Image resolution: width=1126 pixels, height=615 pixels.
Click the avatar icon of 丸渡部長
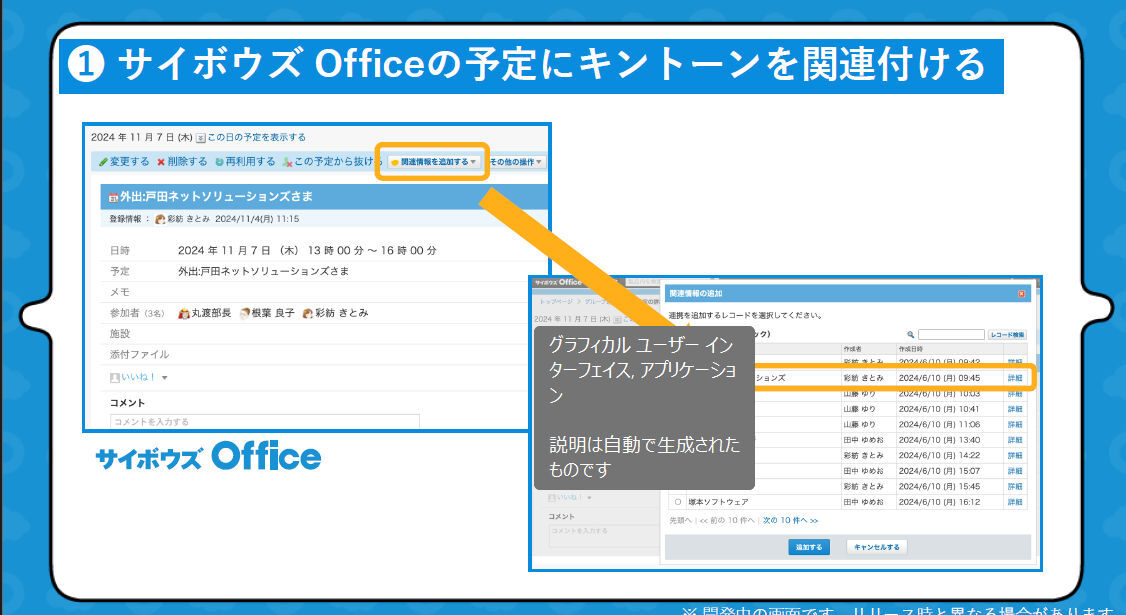(184, 313)
